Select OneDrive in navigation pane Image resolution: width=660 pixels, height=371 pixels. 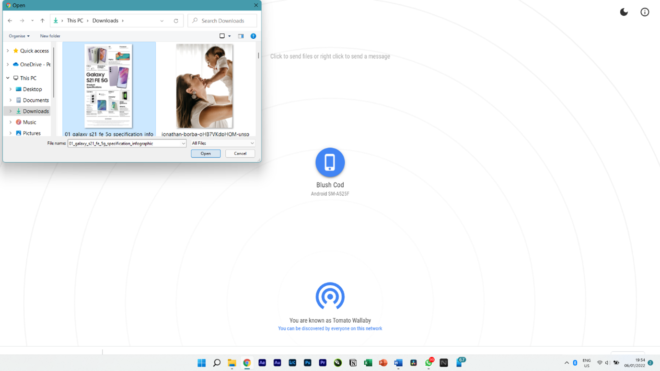coord(32,64)
